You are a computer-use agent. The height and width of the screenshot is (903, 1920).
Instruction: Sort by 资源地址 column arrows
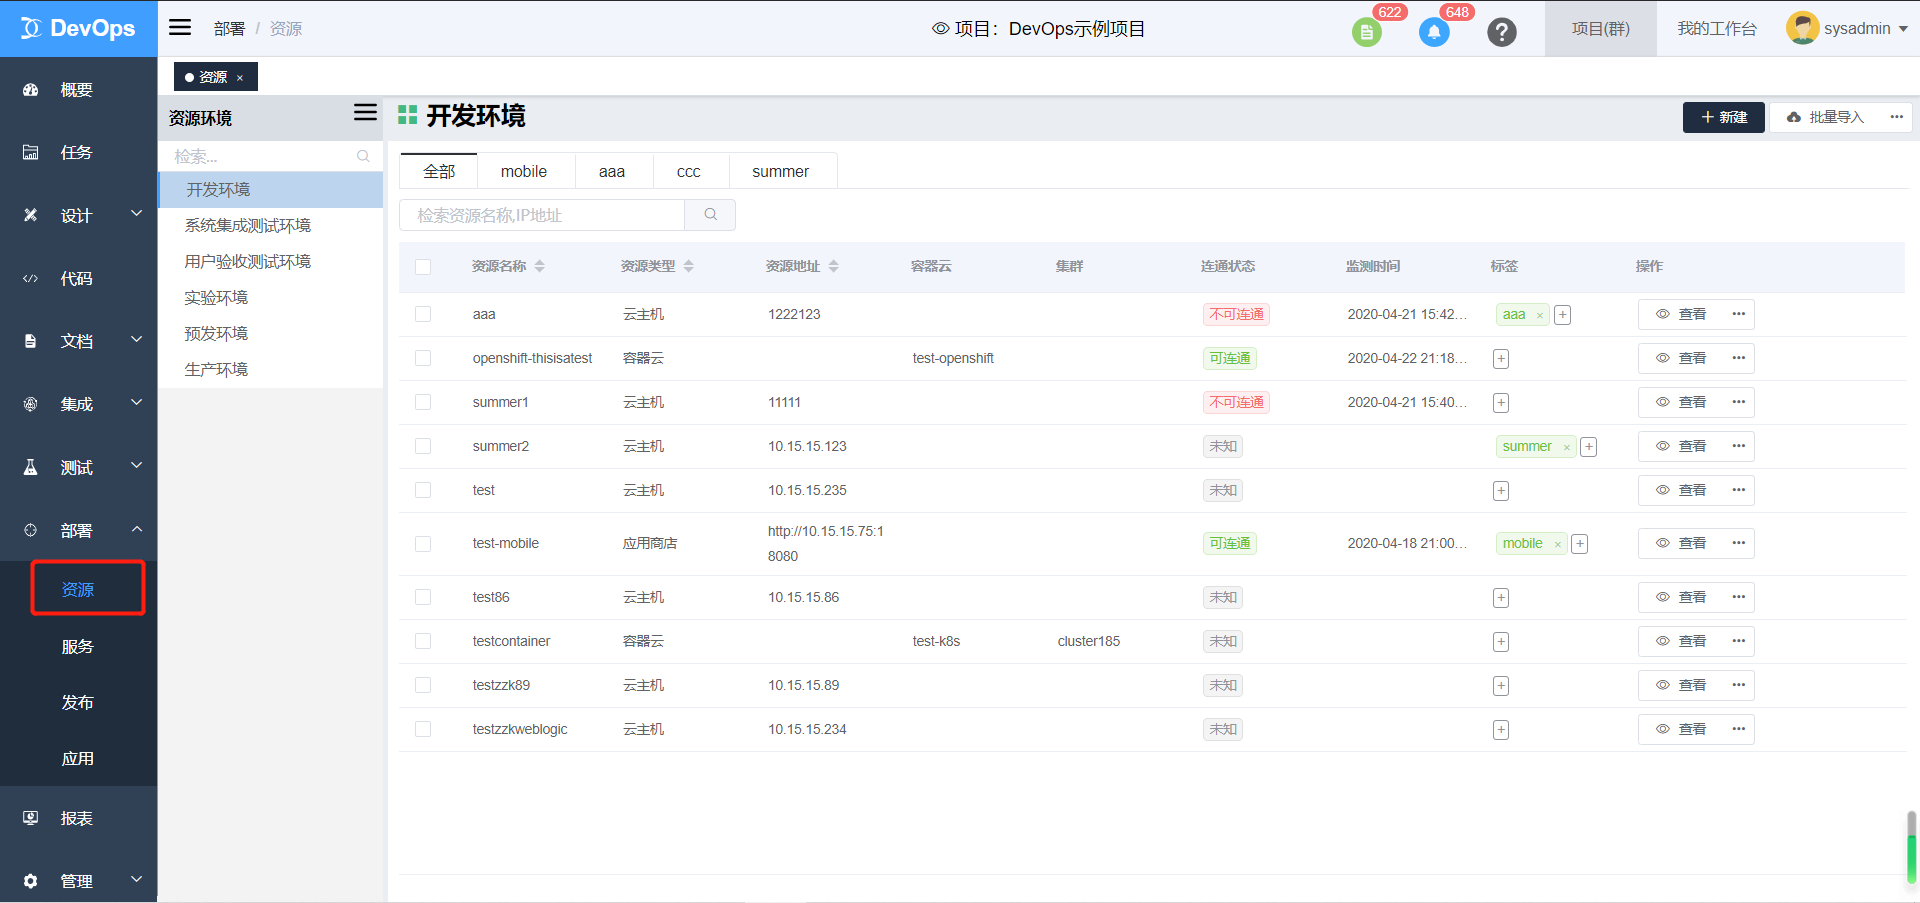(834, 266)
